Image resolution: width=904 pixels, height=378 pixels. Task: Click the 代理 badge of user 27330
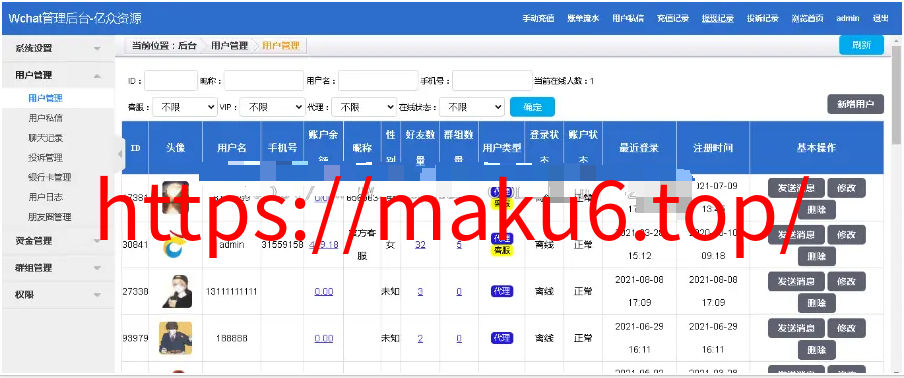tap(502, 291)
